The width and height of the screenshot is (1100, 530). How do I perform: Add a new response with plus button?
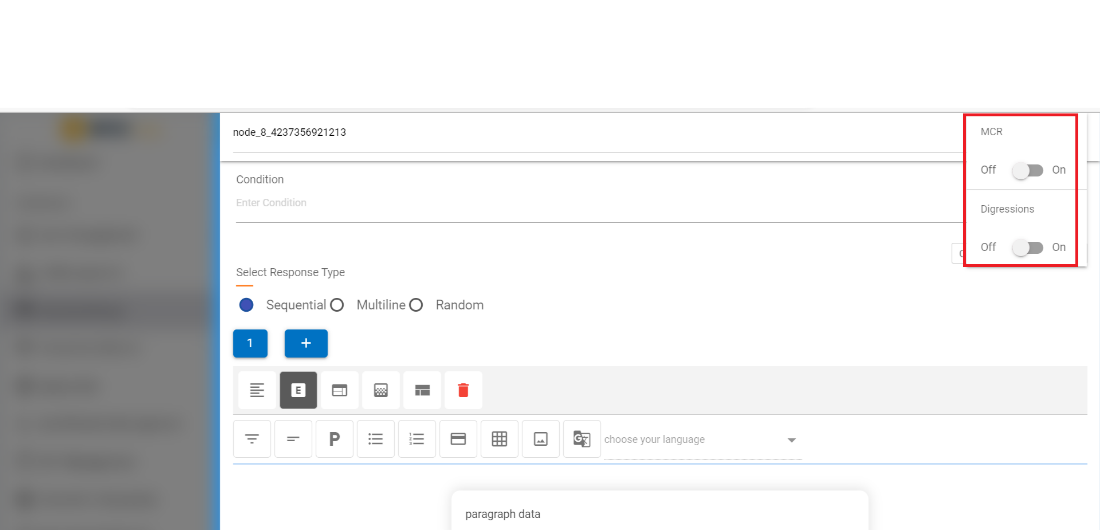pyautogui.click(x=306, y=343)
